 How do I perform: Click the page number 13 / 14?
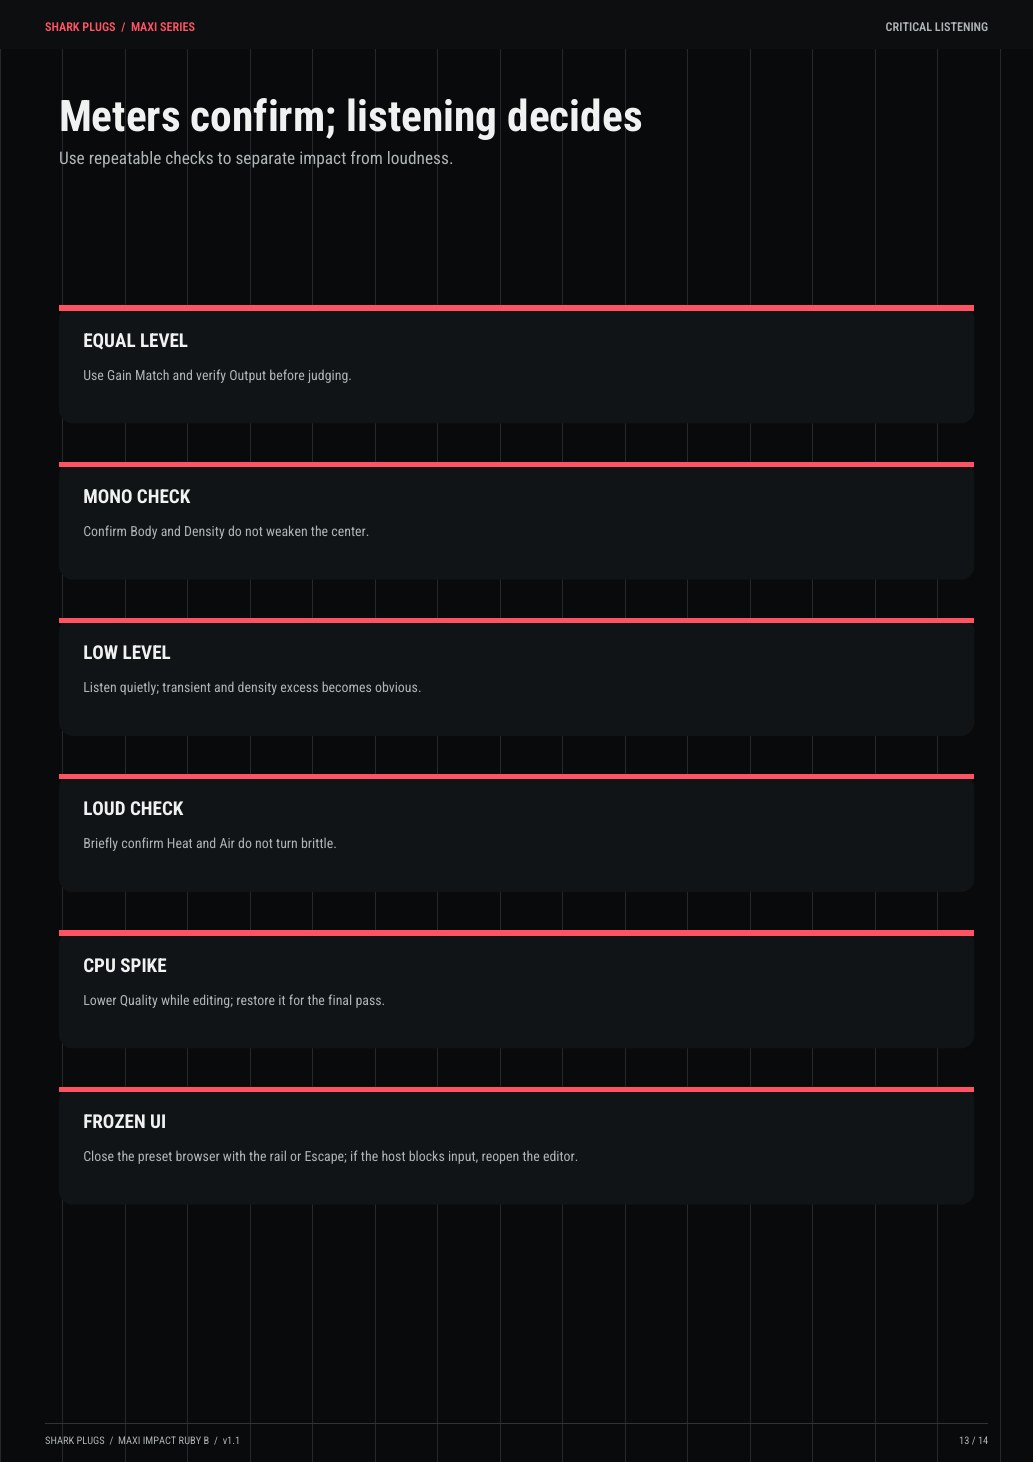pyautogui.click(x=973, y=1441)
